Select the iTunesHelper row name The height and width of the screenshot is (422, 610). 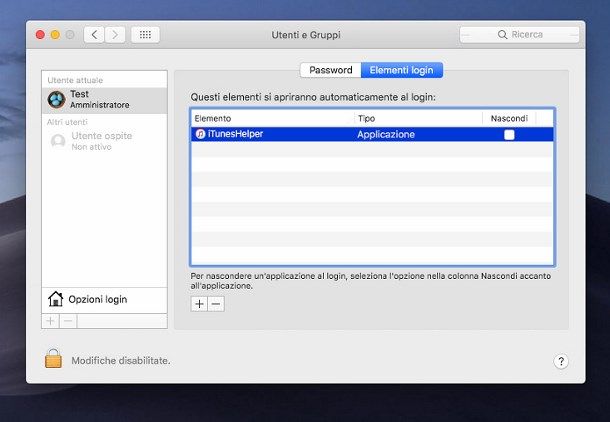click(235, 134)
